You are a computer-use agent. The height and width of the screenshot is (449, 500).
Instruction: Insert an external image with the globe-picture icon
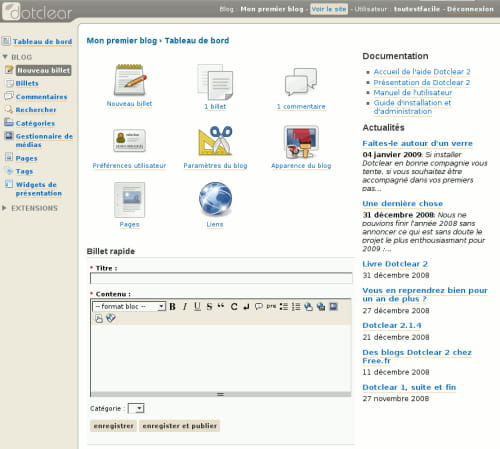(x=321, y=306)
